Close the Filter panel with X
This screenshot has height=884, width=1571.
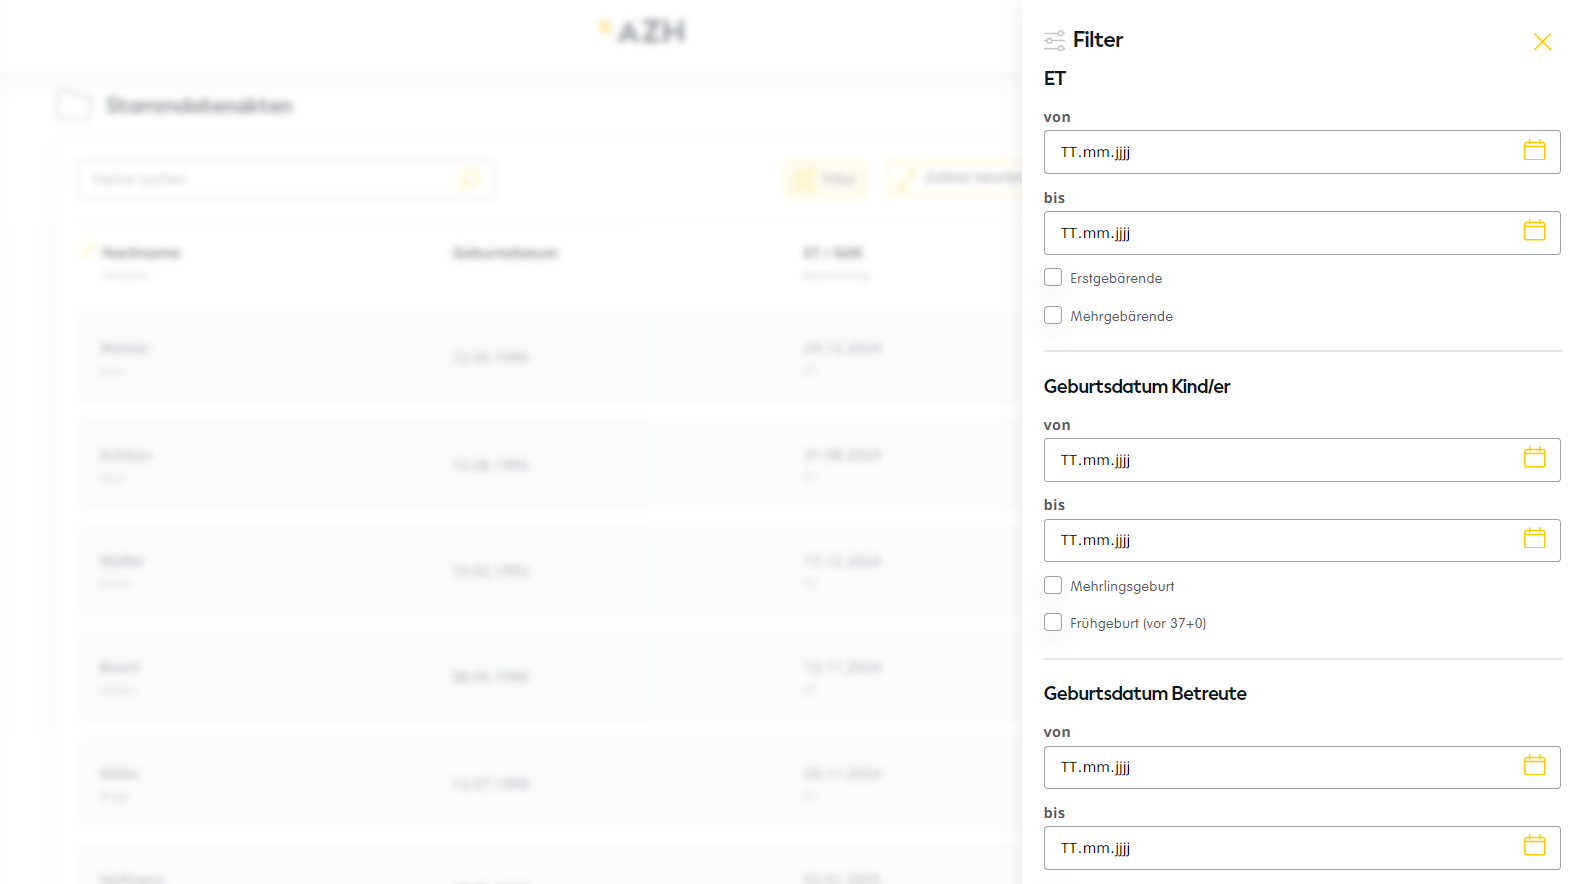tap(1542, 42)
